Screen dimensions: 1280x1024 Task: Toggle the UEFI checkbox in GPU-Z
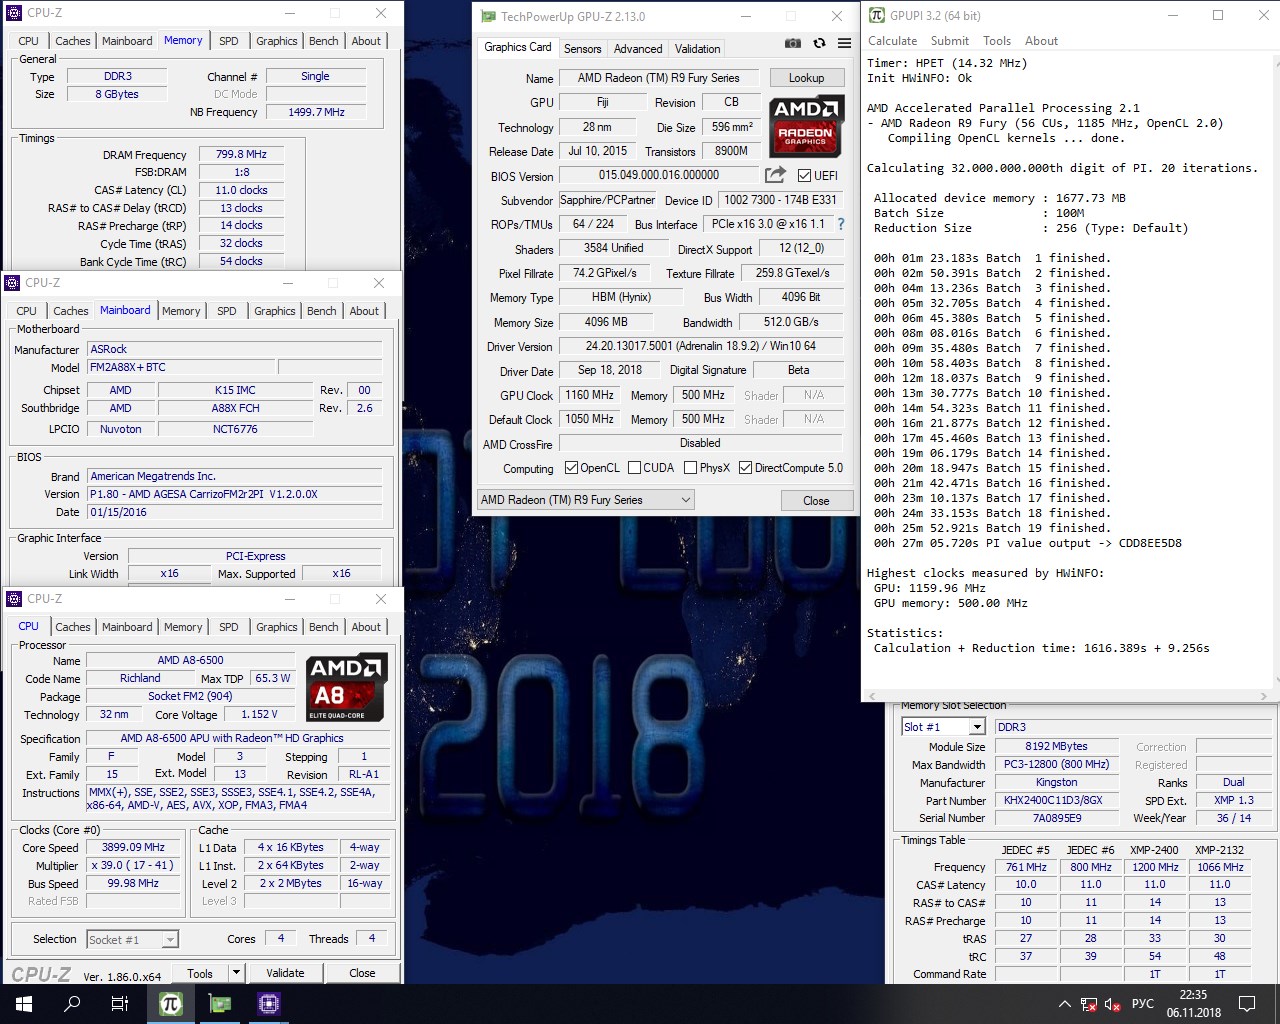[804, 176]
